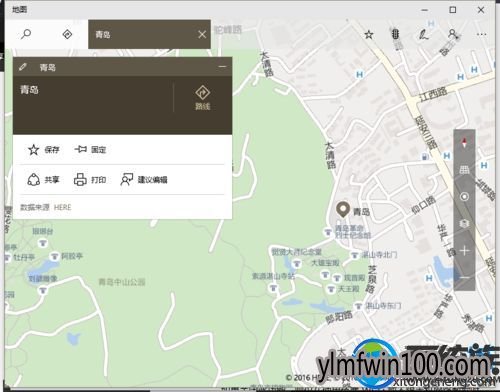
Task: Zoom out with the minus control
Action: click(x=464, y=277)
